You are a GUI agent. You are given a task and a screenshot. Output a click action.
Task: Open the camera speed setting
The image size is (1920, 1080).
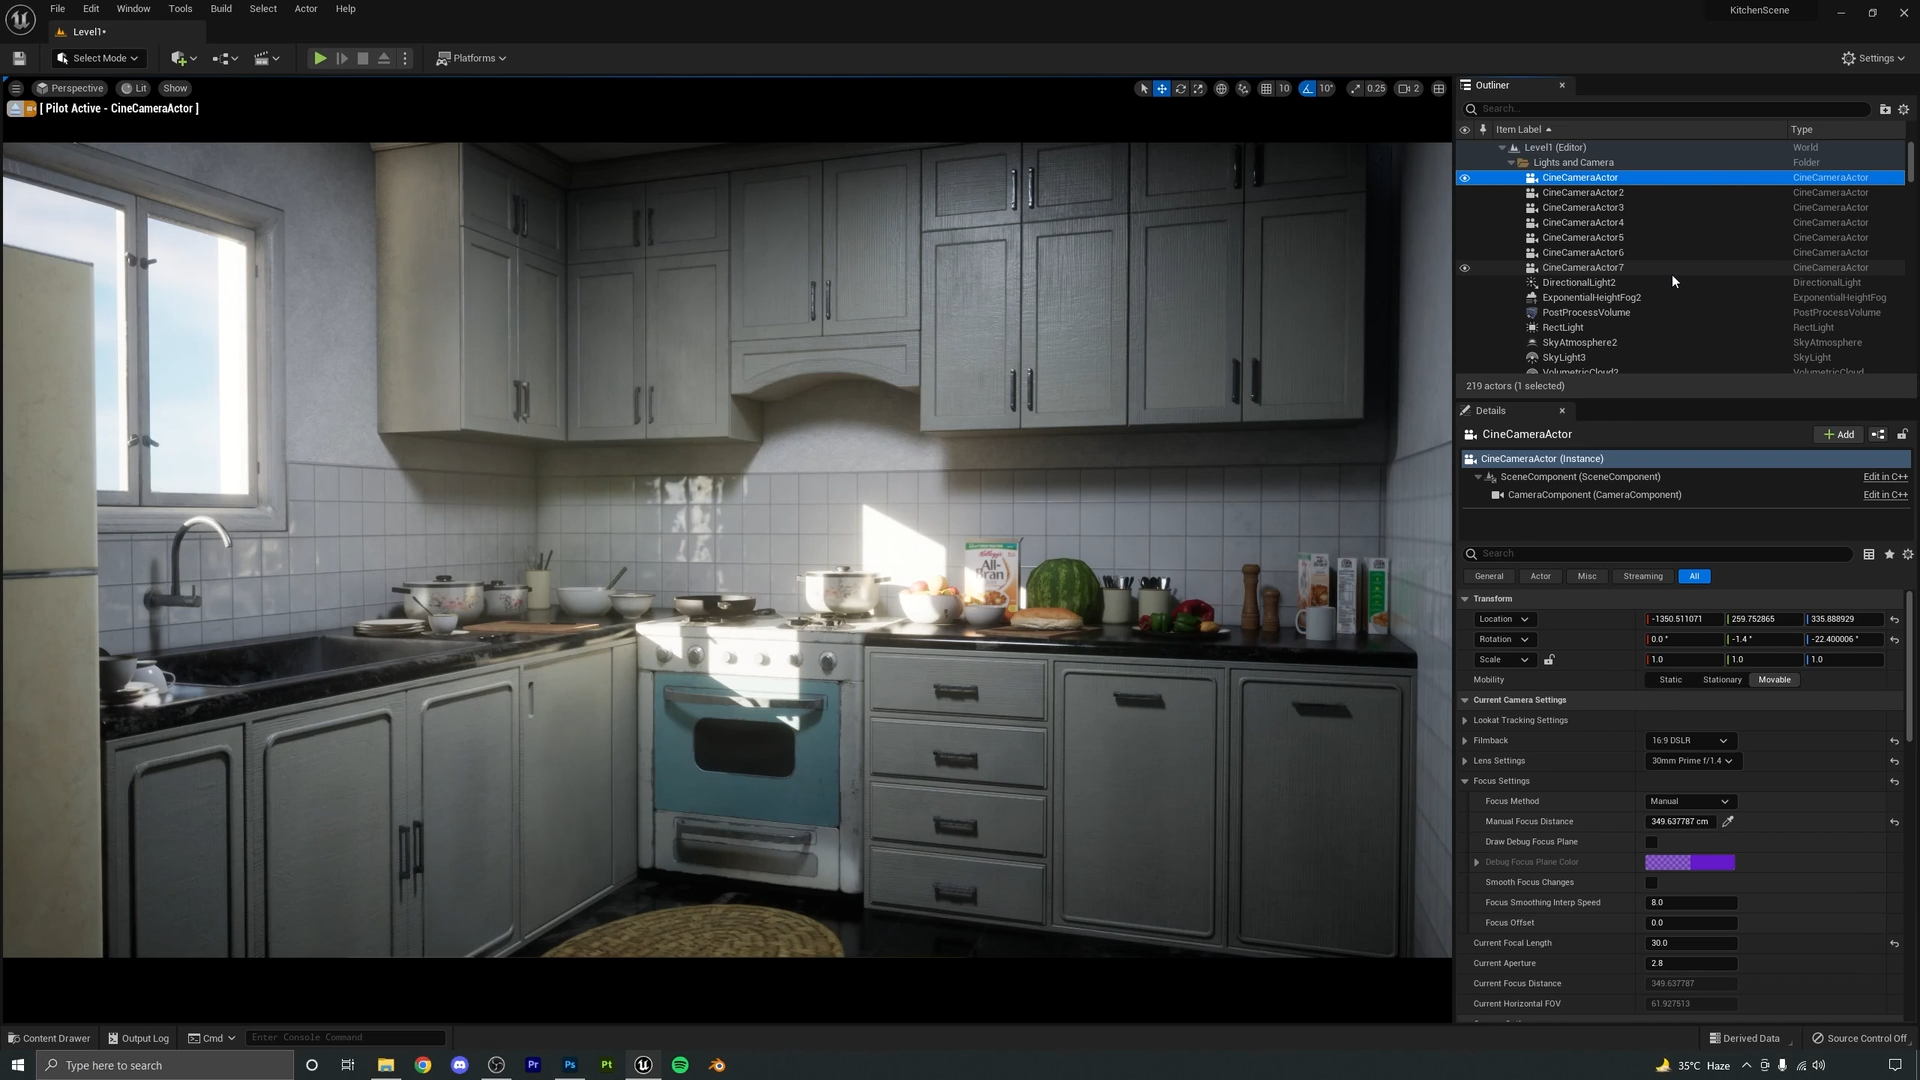[x=1409, y=88]
